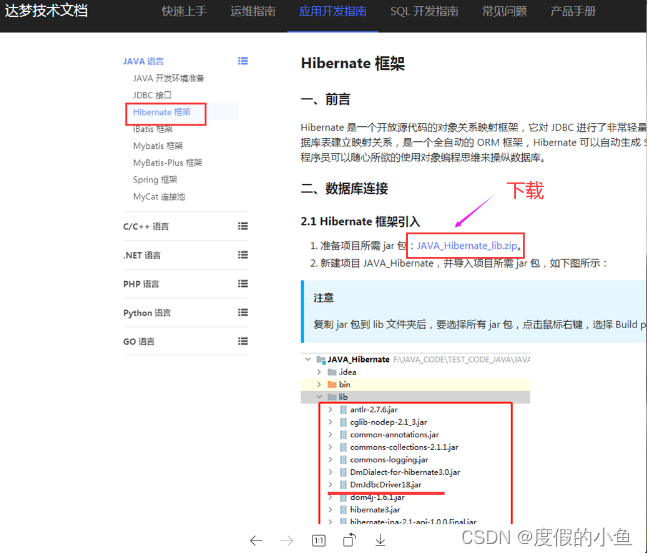Screen dimensions: 648x556
Task: Click the Hibernate 框架 page heading
Action: coord(353,63)
